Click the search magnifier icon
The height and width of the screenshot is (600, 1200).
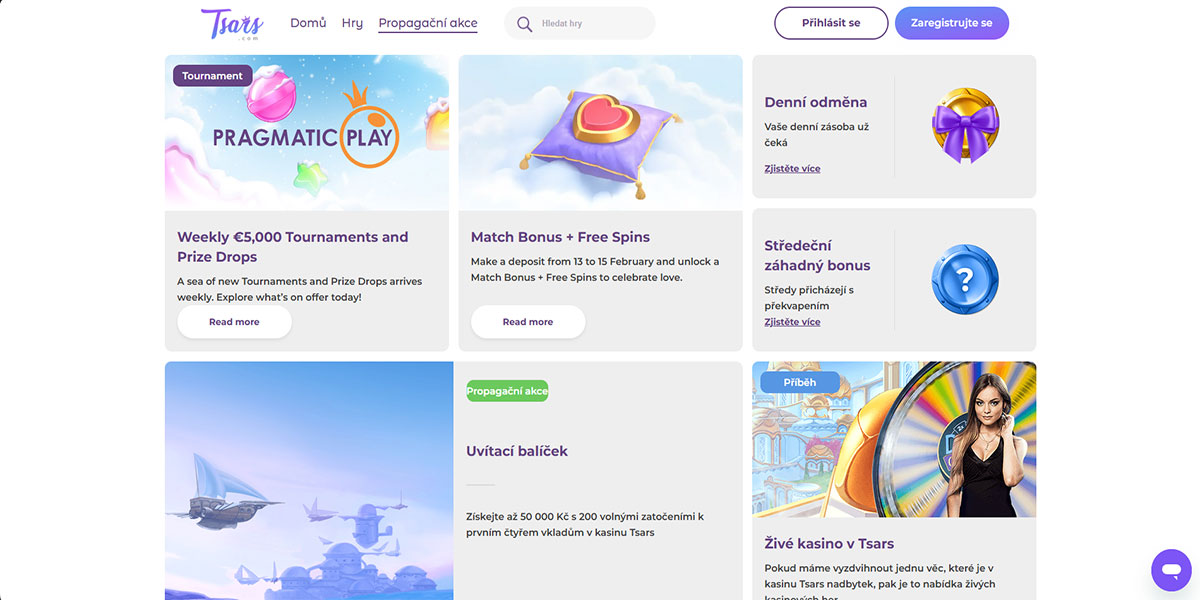point(524,23)
